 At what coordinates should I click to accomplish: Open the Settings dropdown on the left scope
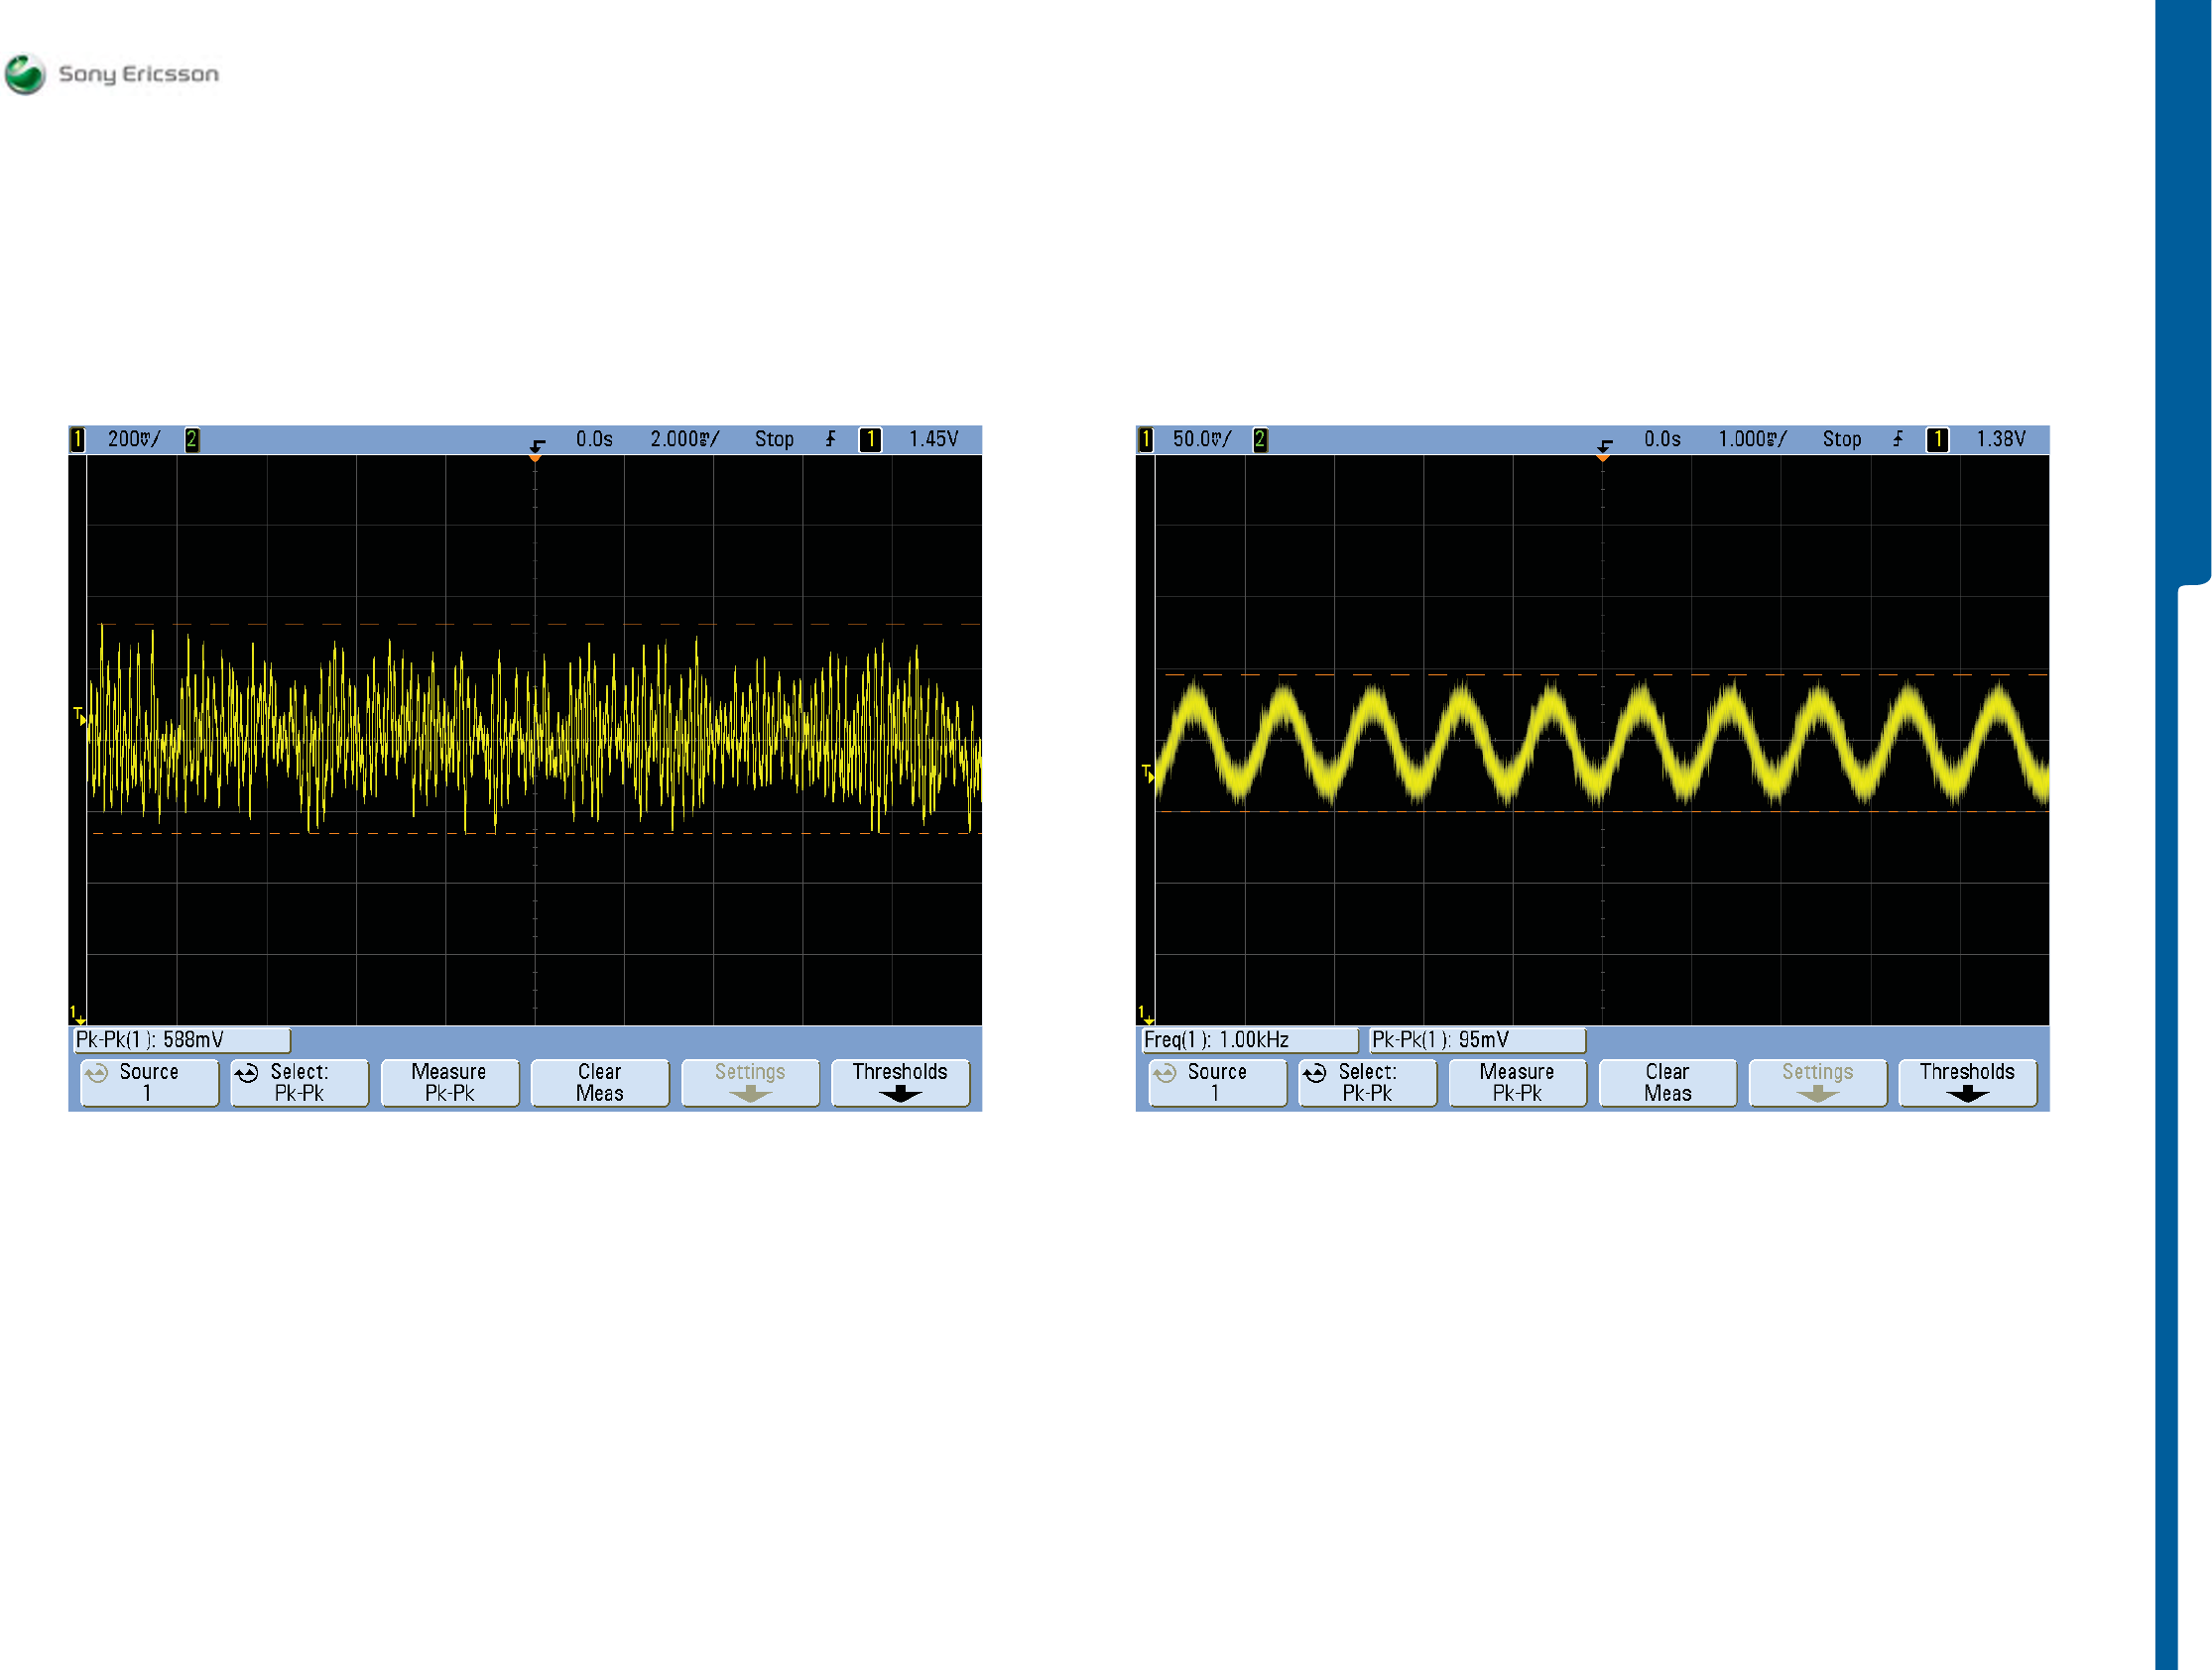(750, 1082)
